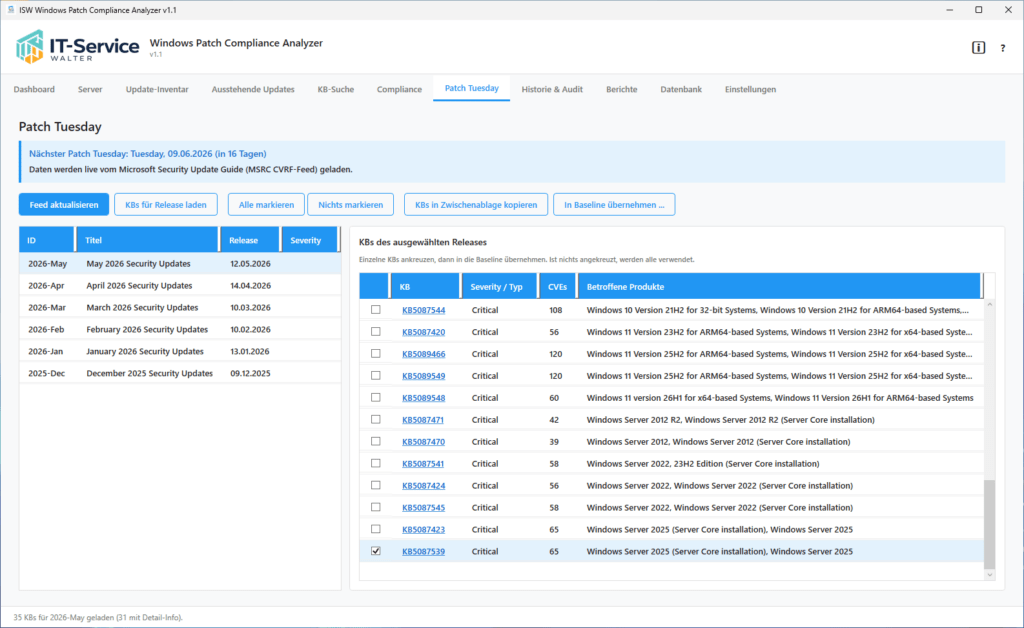Tick the checkbox for KB5087545
This screenshot has width=1024, height=628.
tap(376, 507)
